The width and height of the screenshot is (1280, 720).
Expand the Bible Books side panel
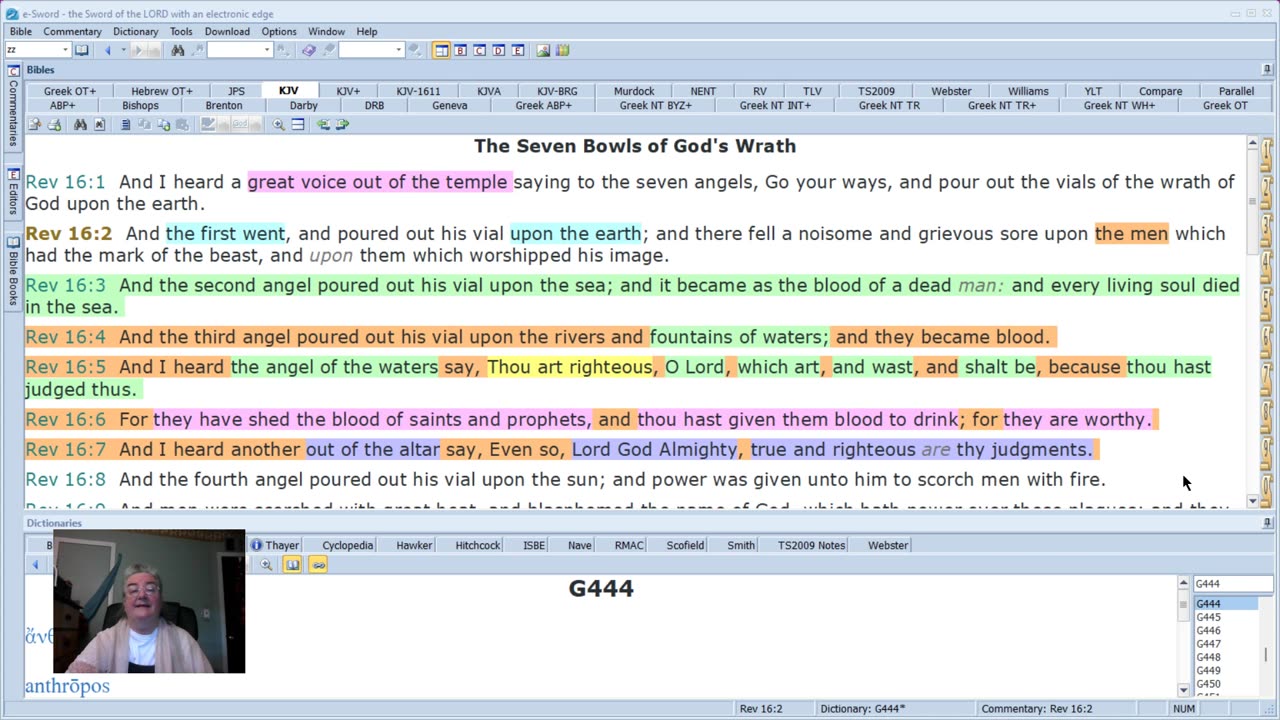point(13,271)
